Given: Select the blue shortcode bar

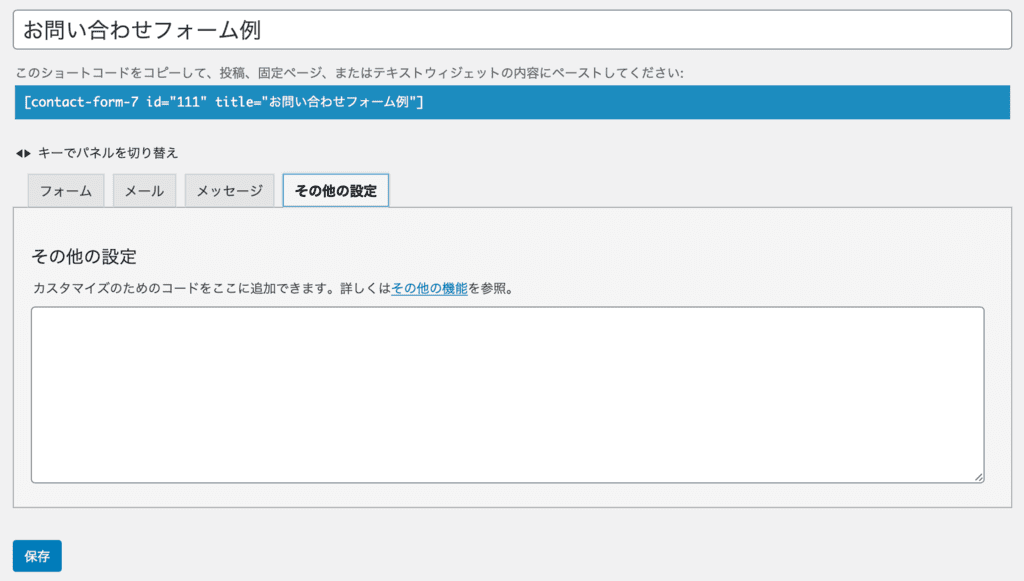Looking at the screenshot, I should (512, 101).
